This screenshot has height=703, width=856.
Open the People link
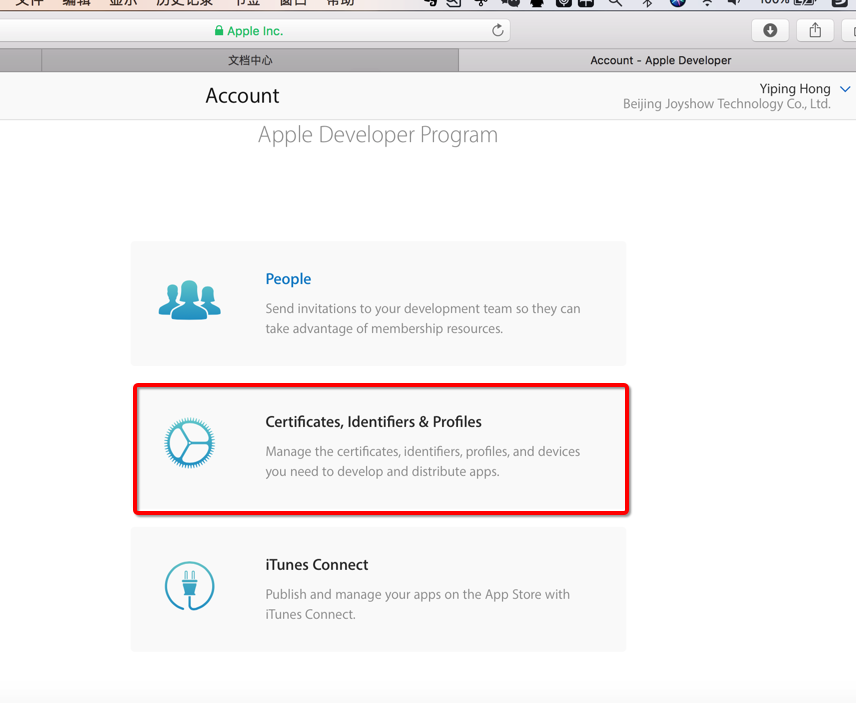click(x=288, y=279)
